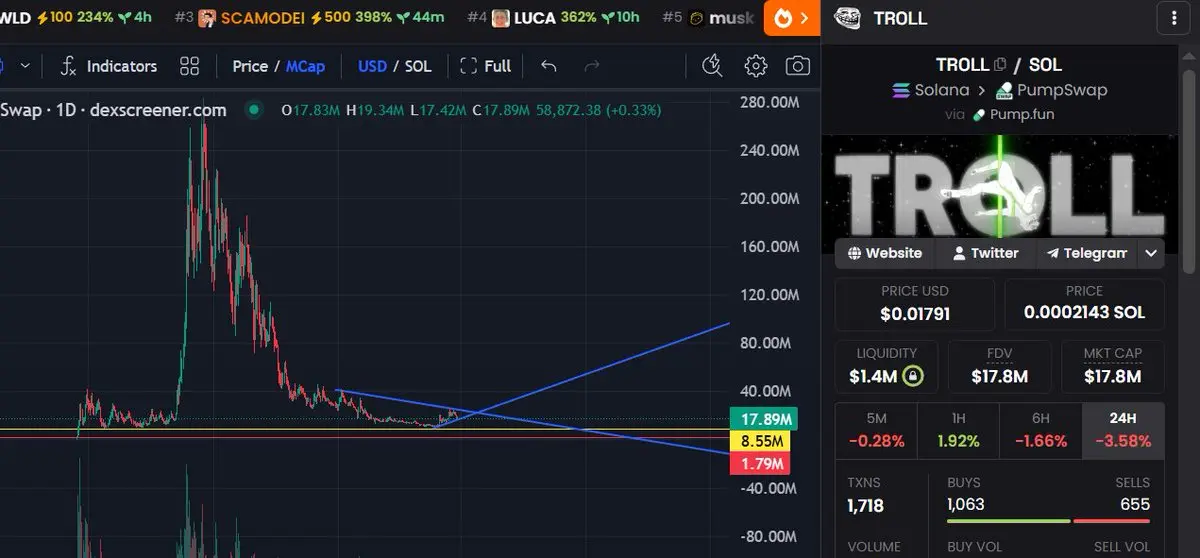The width and height of the screenshot is (1200, 558).
Task: Click the TROLL banner image
Action: (1000, 186)
